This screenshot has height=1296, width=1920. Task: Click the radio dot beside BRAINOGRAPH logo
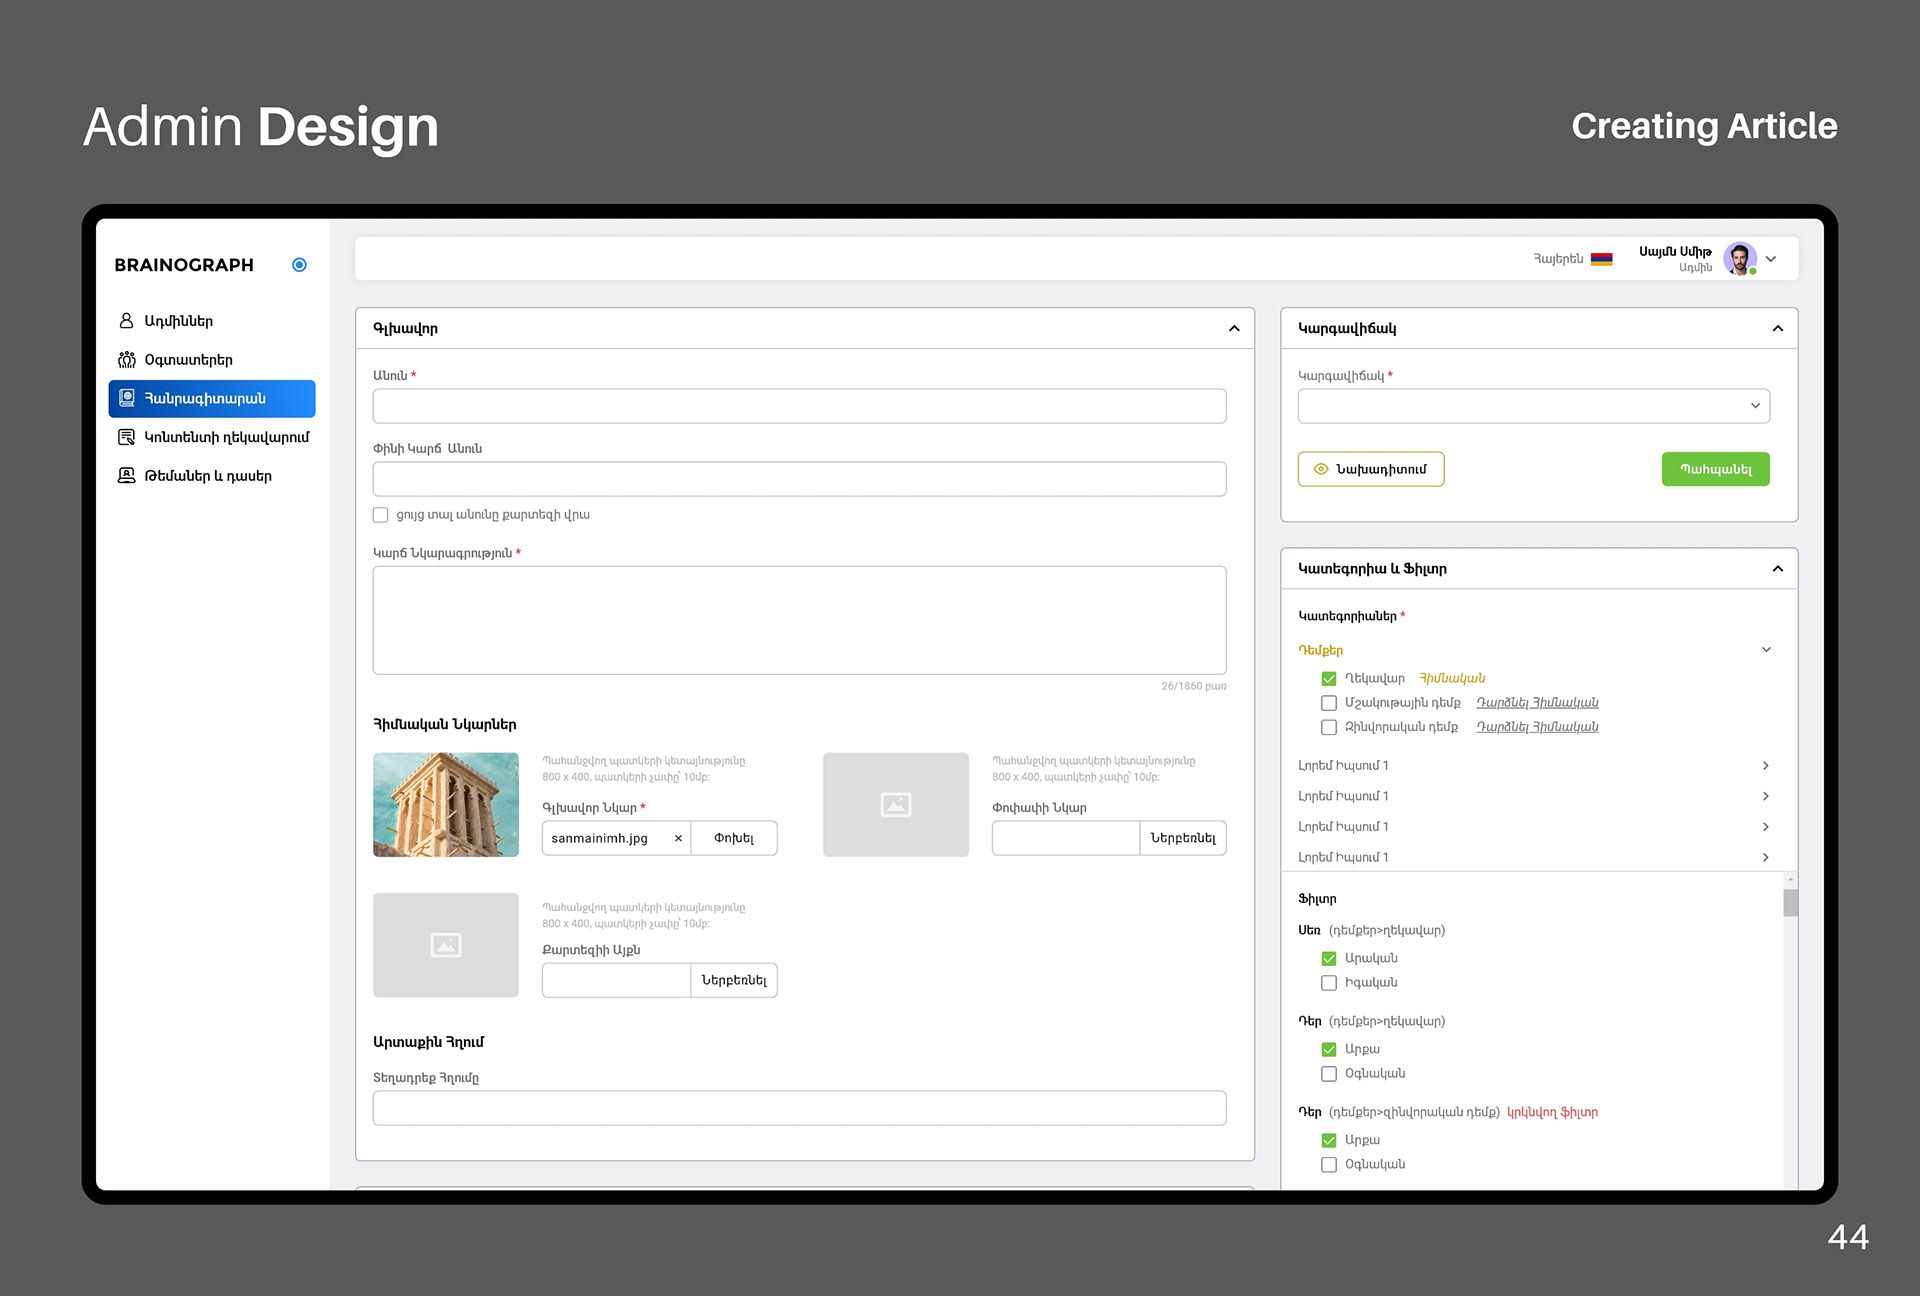click(299, 265)
